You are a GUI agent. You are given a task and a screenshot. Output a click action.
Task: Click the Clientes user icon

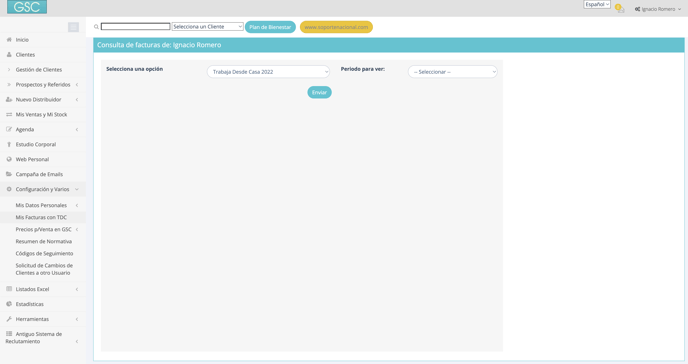[9, 54]
